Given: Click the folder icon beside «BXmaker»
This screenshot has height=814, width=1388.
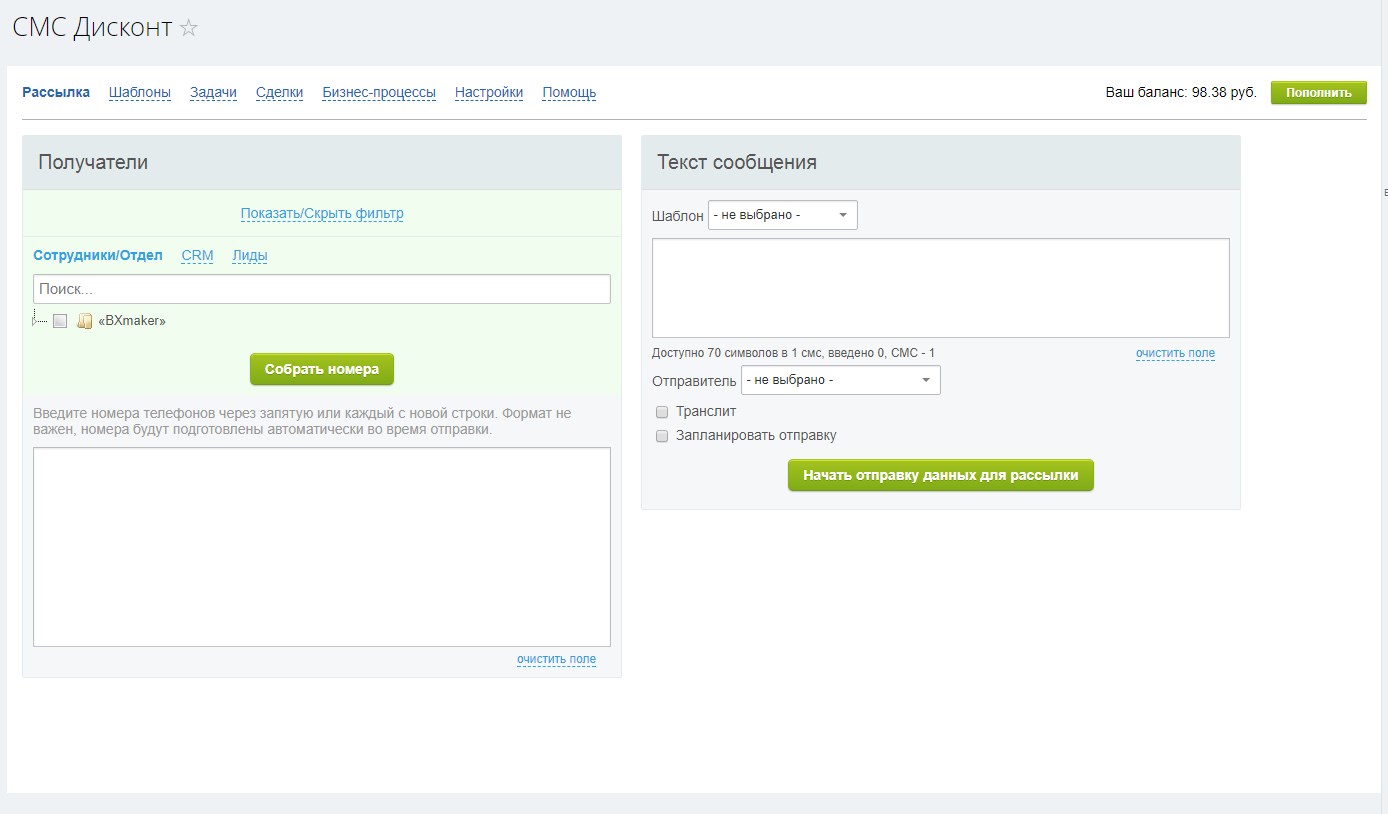Looking at the screenshot, I should 85,321.
